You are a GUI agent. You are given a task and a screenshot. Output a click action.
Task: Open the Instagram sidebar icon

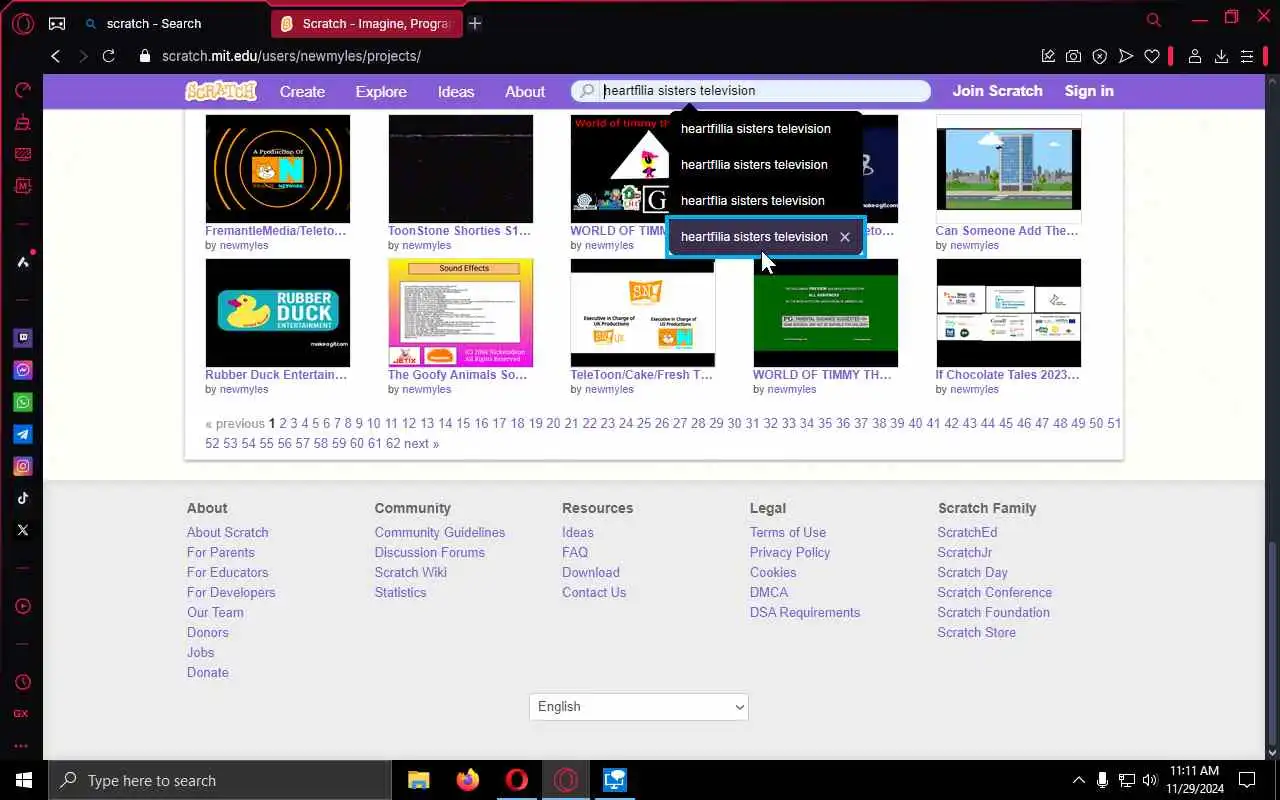coord(22,466)
